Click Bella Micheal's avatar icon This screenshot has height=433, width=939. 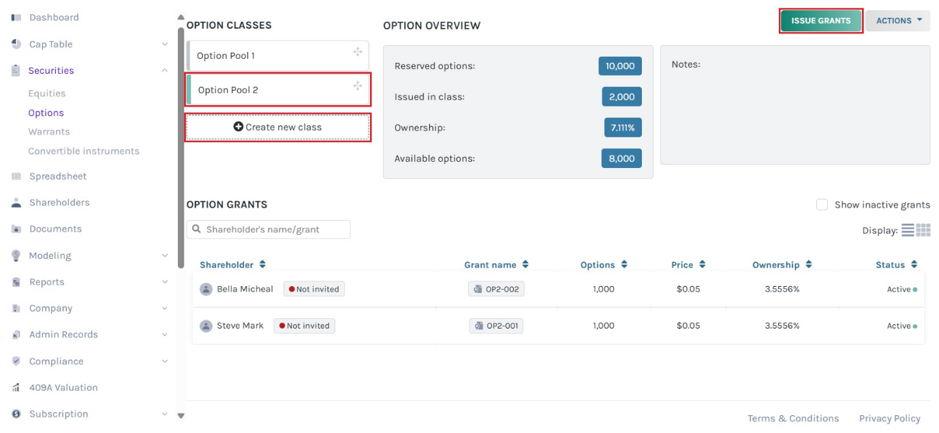(206, 289)
